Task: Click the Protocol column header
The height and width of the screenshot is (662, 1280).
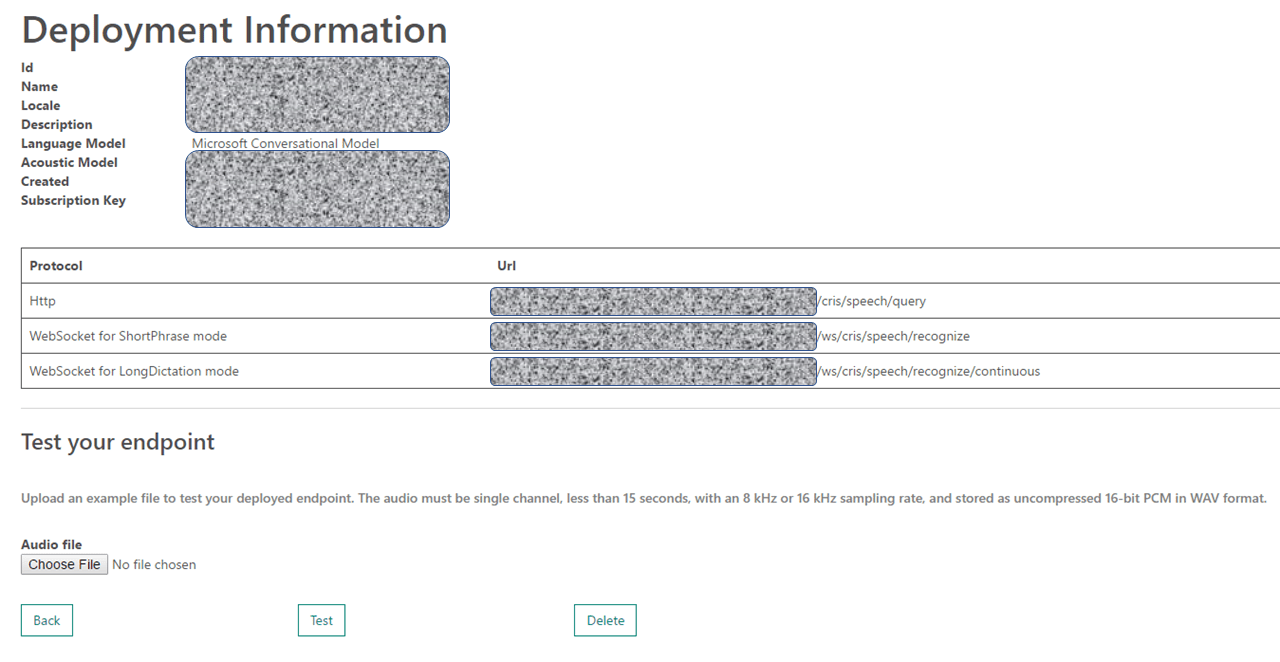Action: (x=56, y=266)
